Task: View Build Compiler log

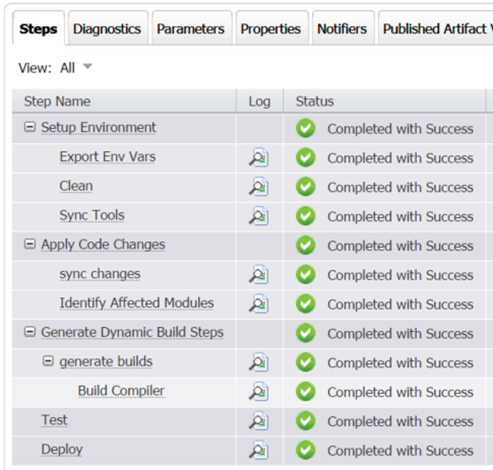Action: (x=259, y=392)
